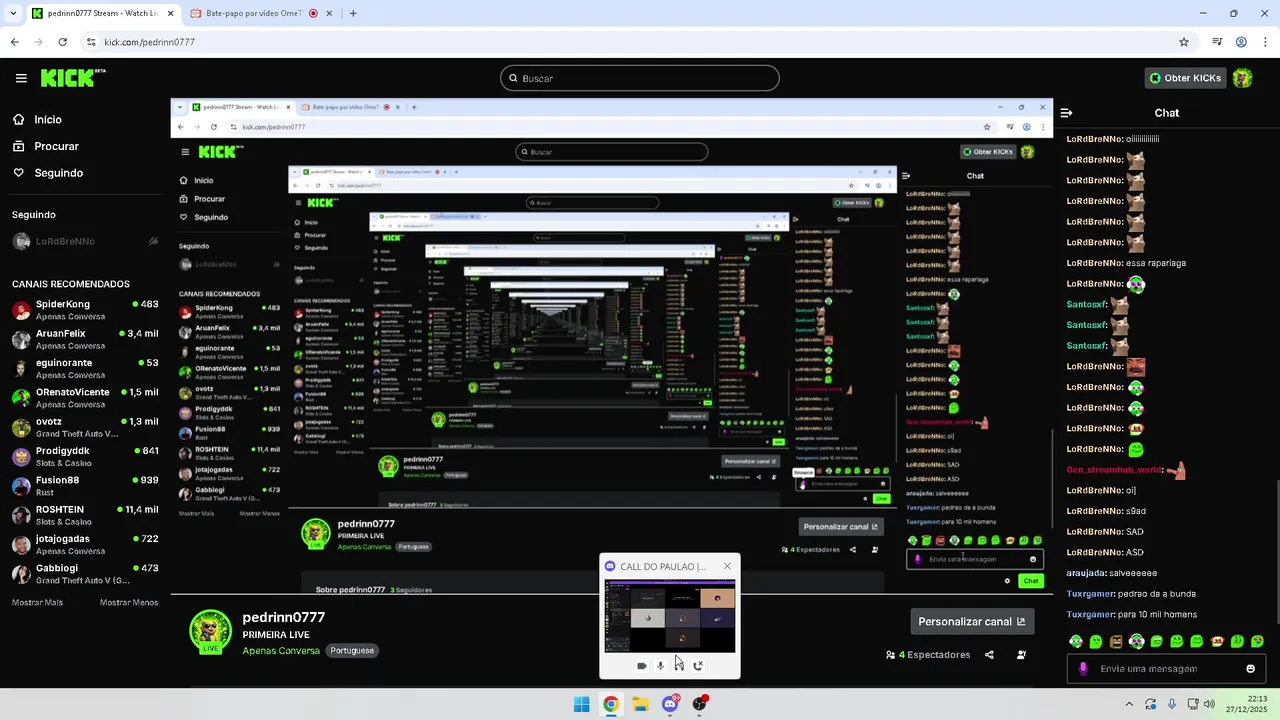Screen dimensions: 1280x720
Task: Click the Personalizar canal button
Action: (971, 621)
